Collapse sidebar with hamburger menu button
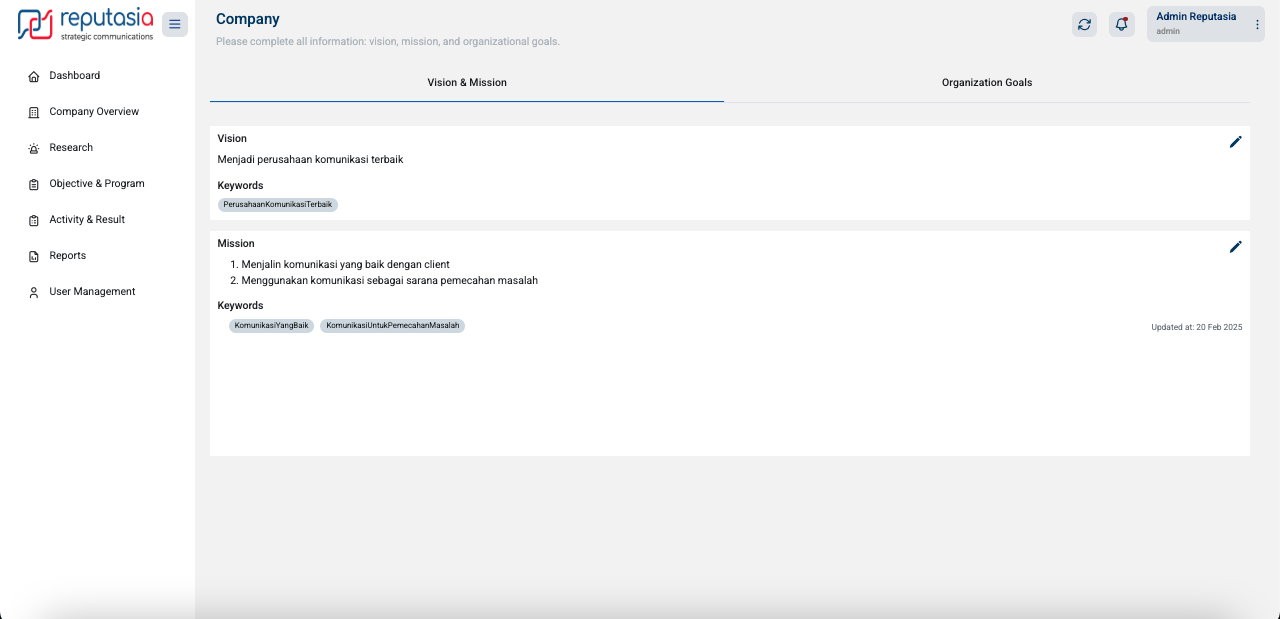 (175, 24)
